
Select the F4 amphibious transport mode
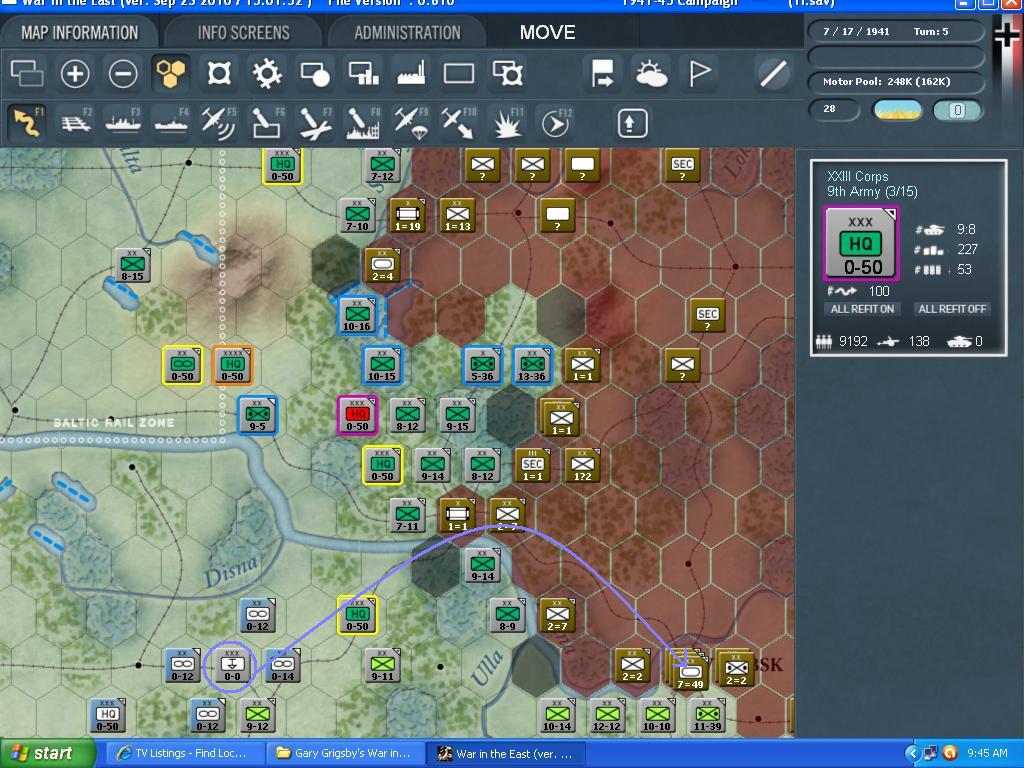click(171, 122)
